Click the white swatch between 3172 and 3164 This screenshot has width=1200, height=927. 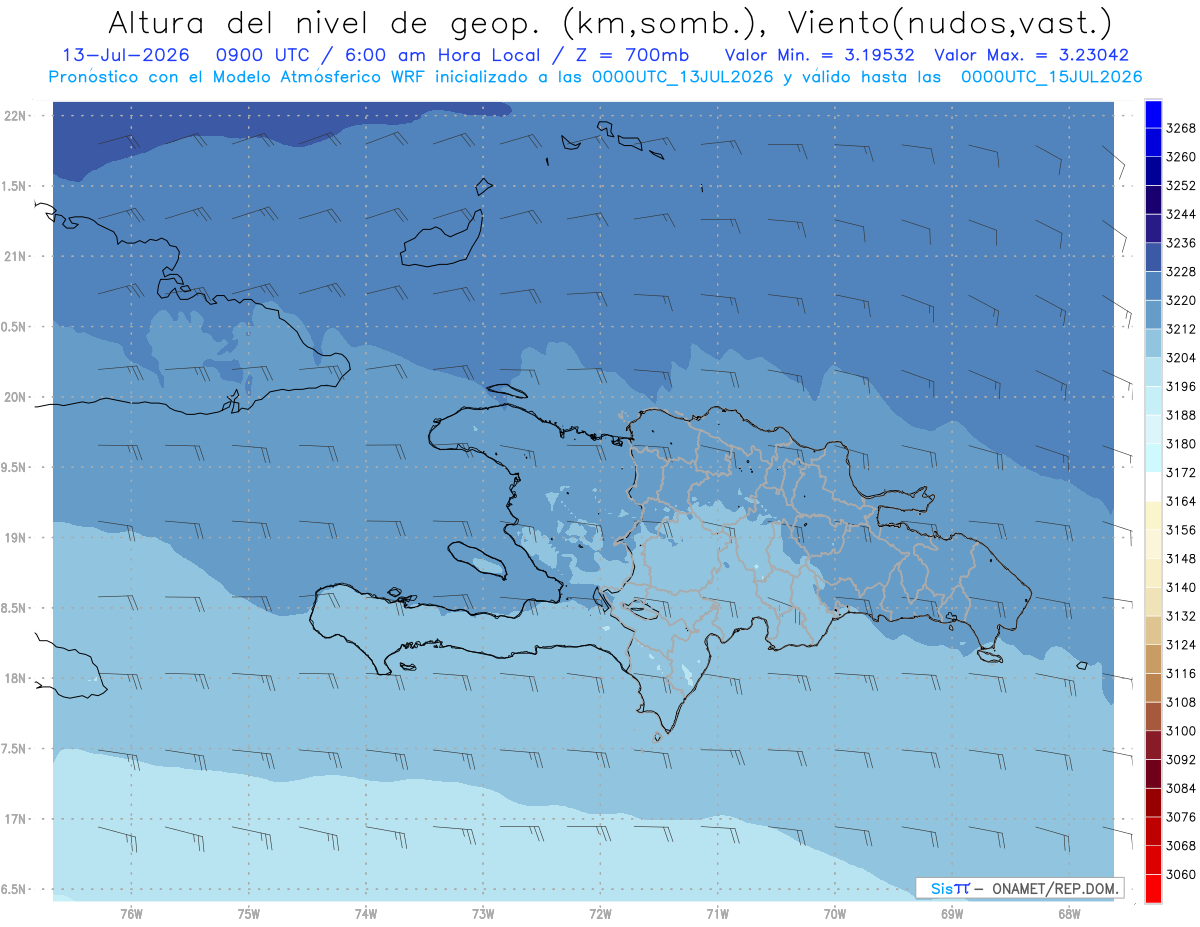[x=1153, y=487]
